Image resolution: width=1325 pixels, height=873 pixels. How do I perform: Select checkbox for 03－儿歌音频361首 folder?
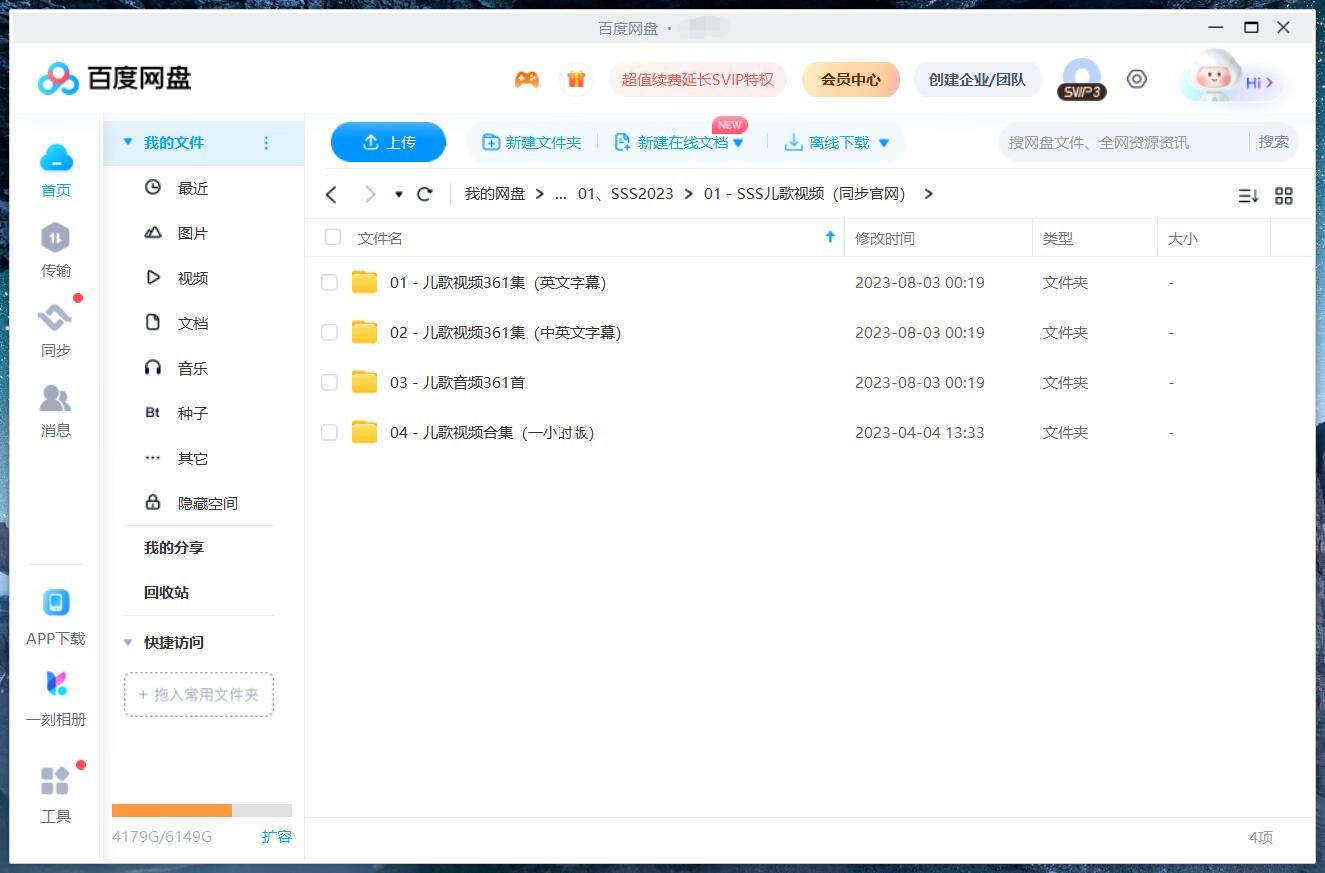pos(329,382)
